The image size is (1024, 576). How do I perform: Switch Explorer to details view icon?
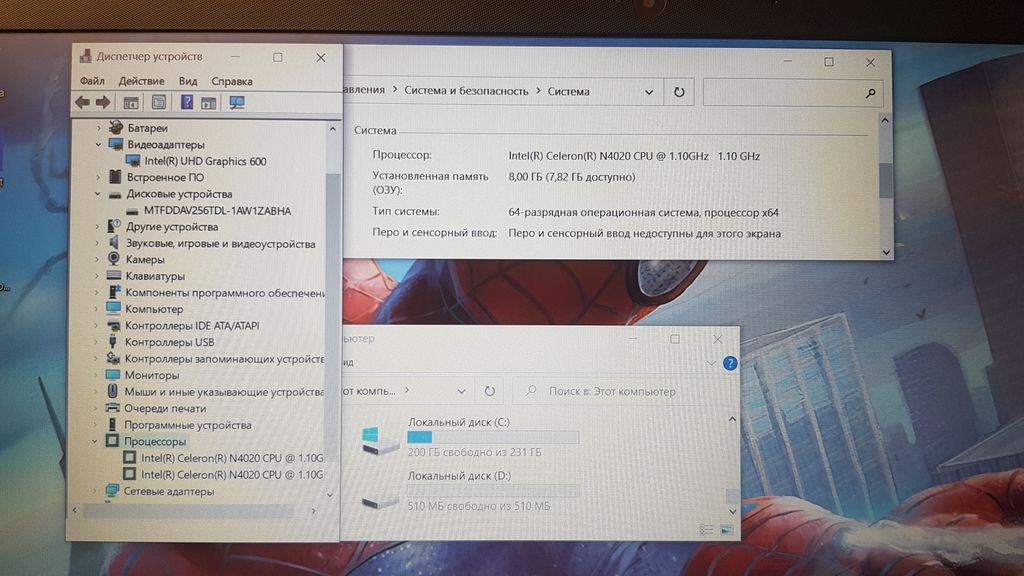(x=707, y=529)
